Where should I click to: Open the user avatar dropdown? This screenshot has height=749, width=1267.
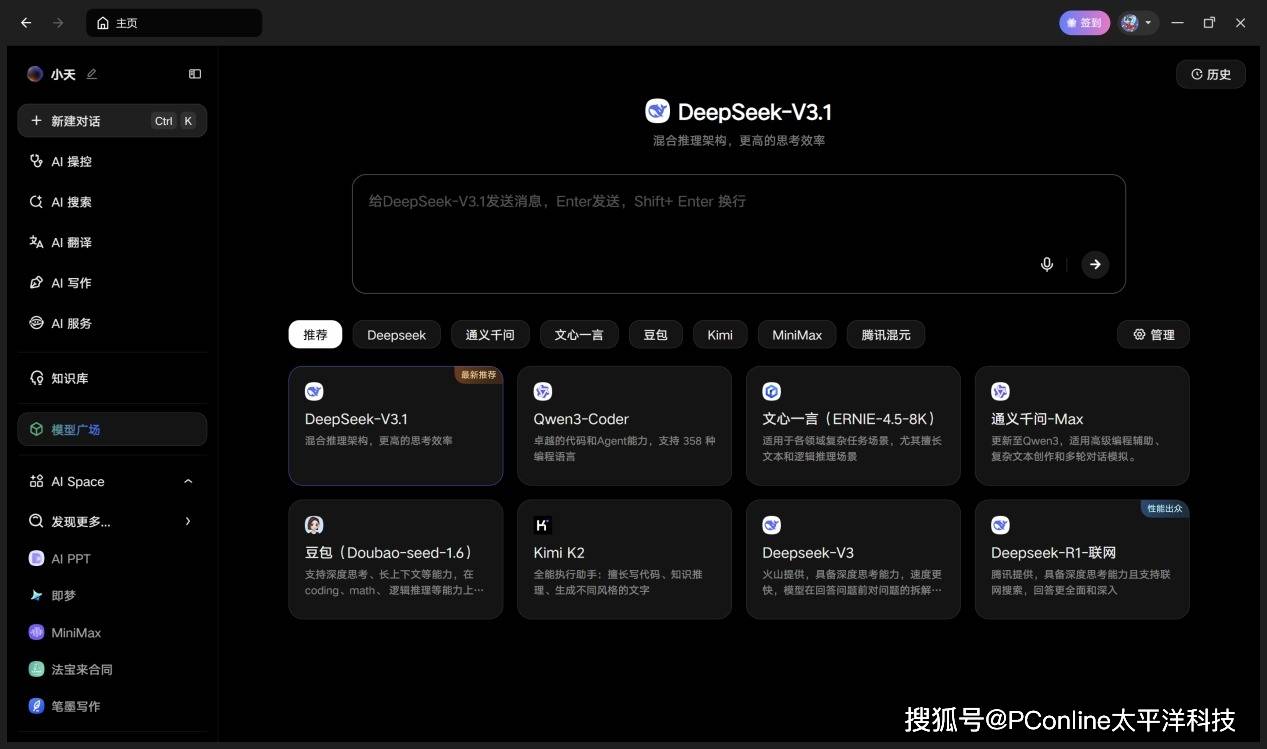tap(1138, 23)
